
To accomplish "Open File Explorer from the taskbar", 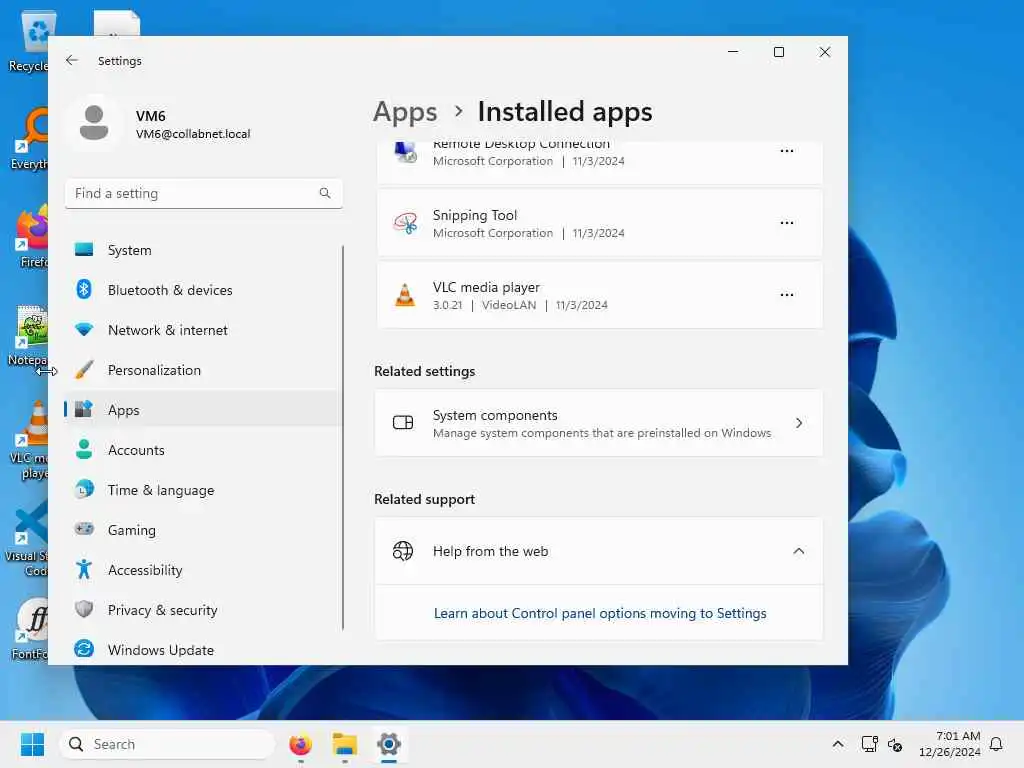I will (x=345, y=744).
